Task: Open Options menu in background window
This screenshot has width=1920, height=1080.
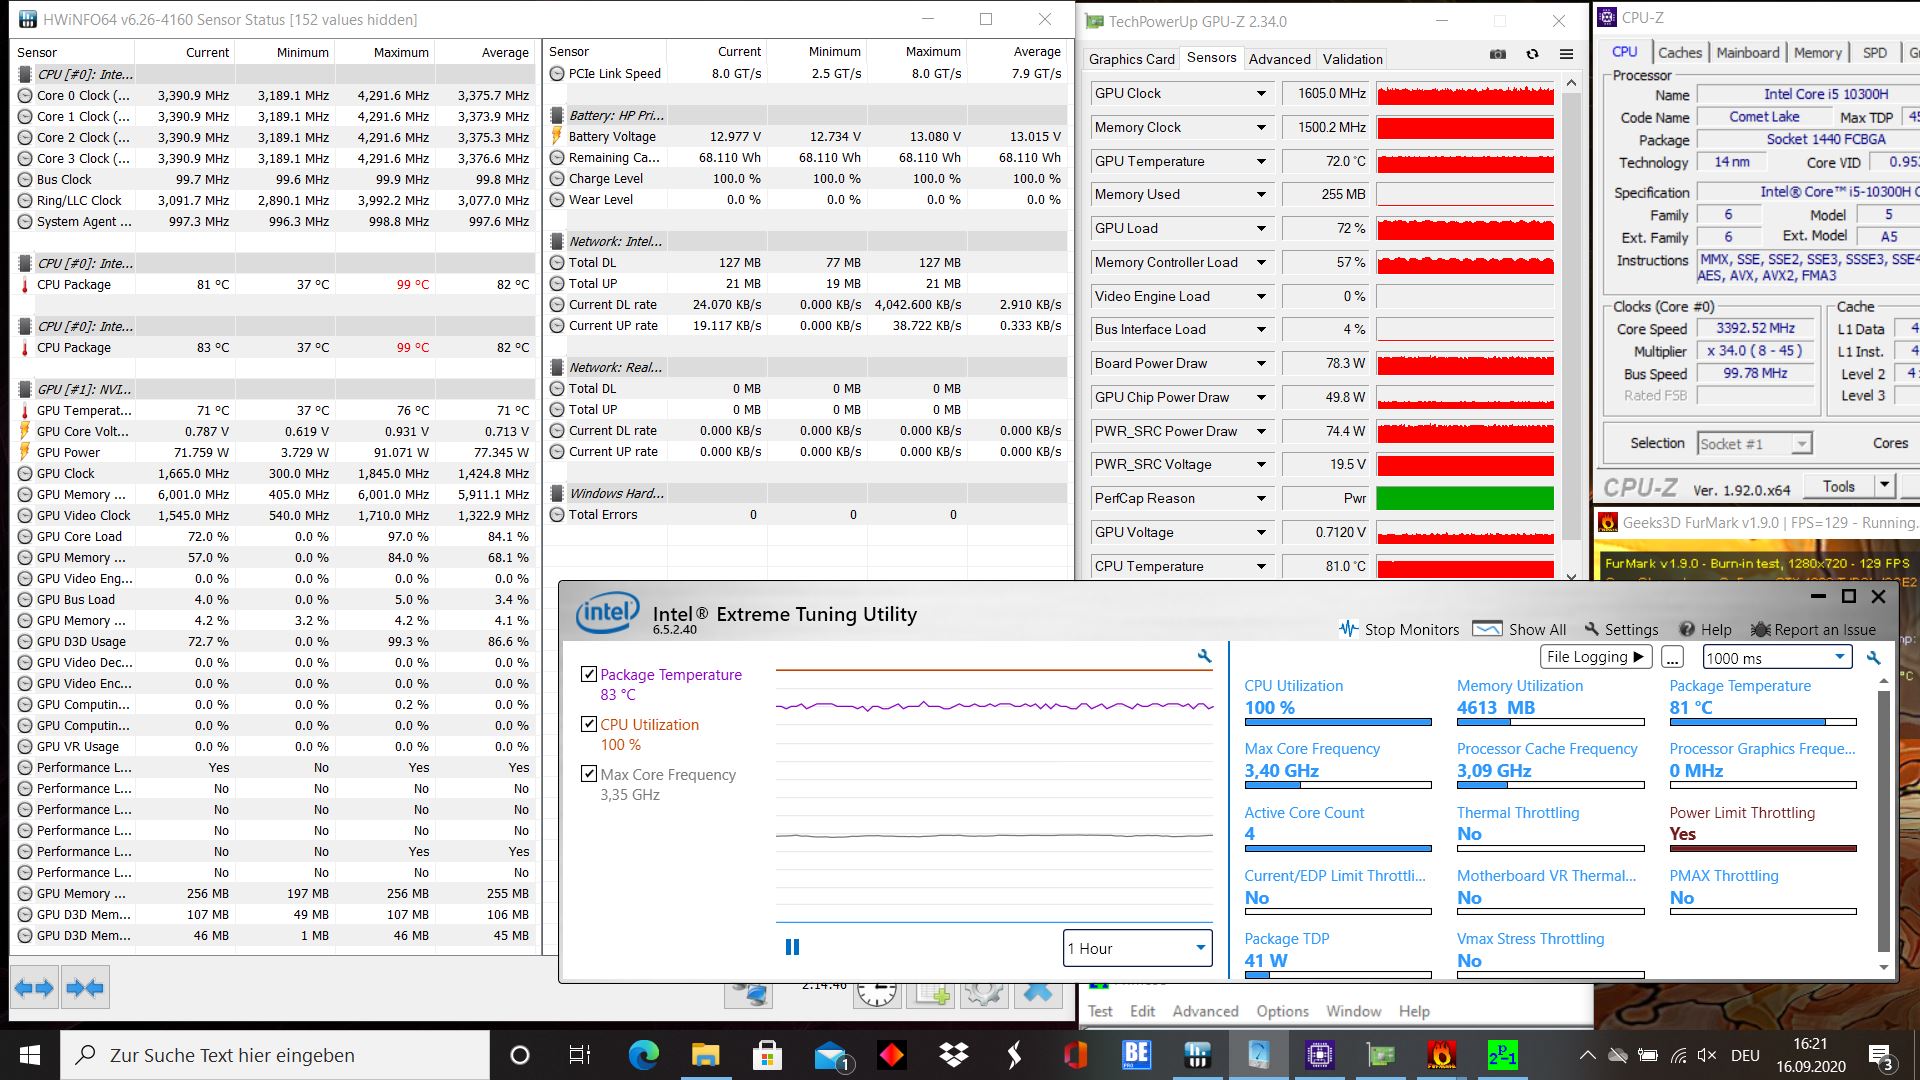Action: pyautogui.click(x=1282, y=1011)
